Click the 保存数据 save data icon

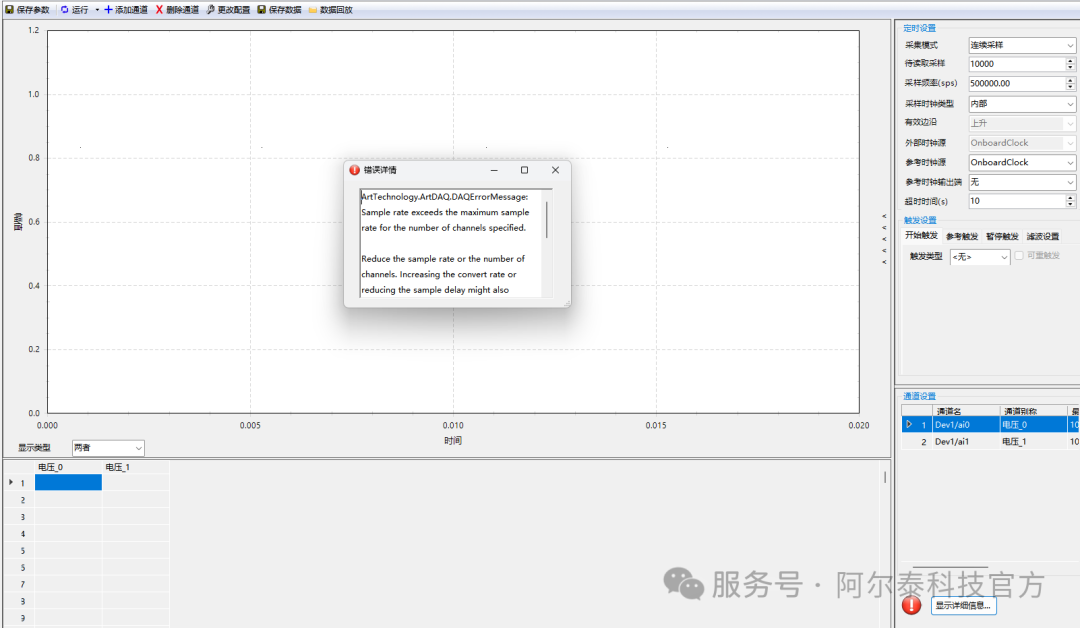[262, 9]
